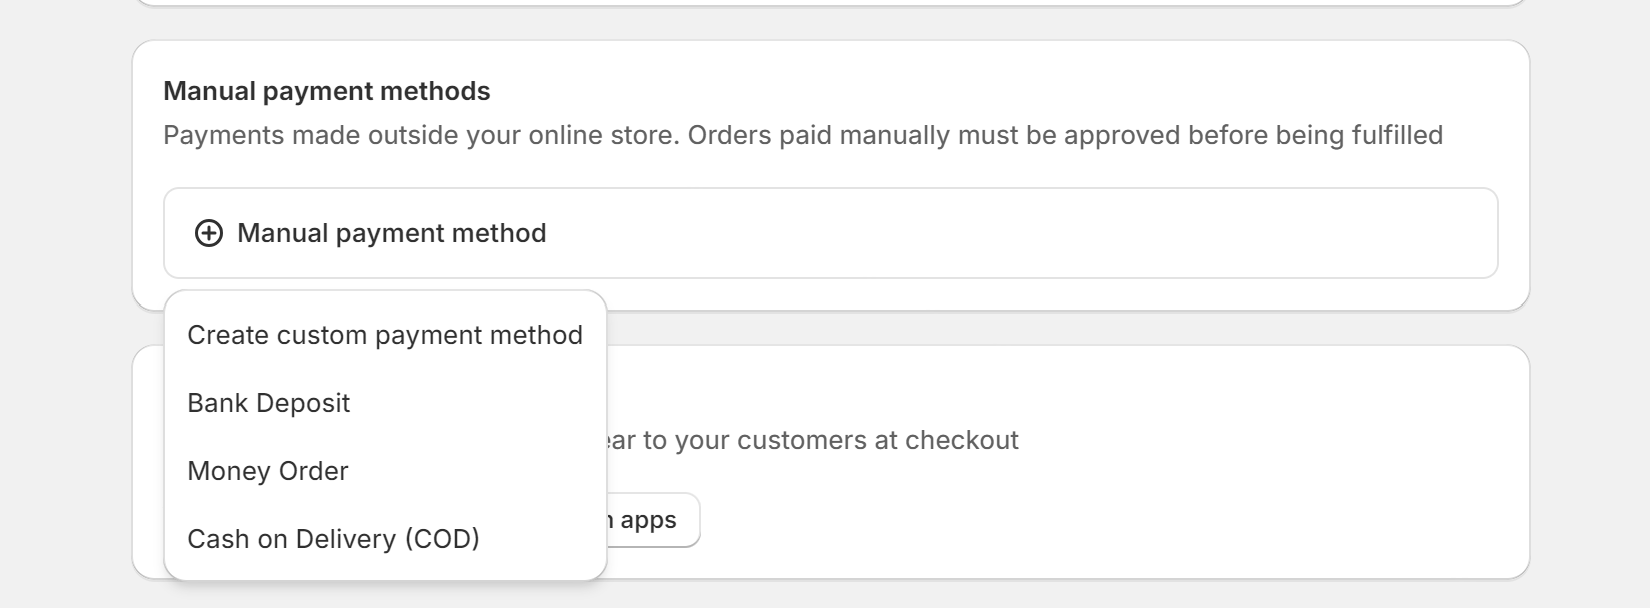Click the plus icon for manual payment method
This screenshot has width=1650, height=608.
(x=207, y=233)
